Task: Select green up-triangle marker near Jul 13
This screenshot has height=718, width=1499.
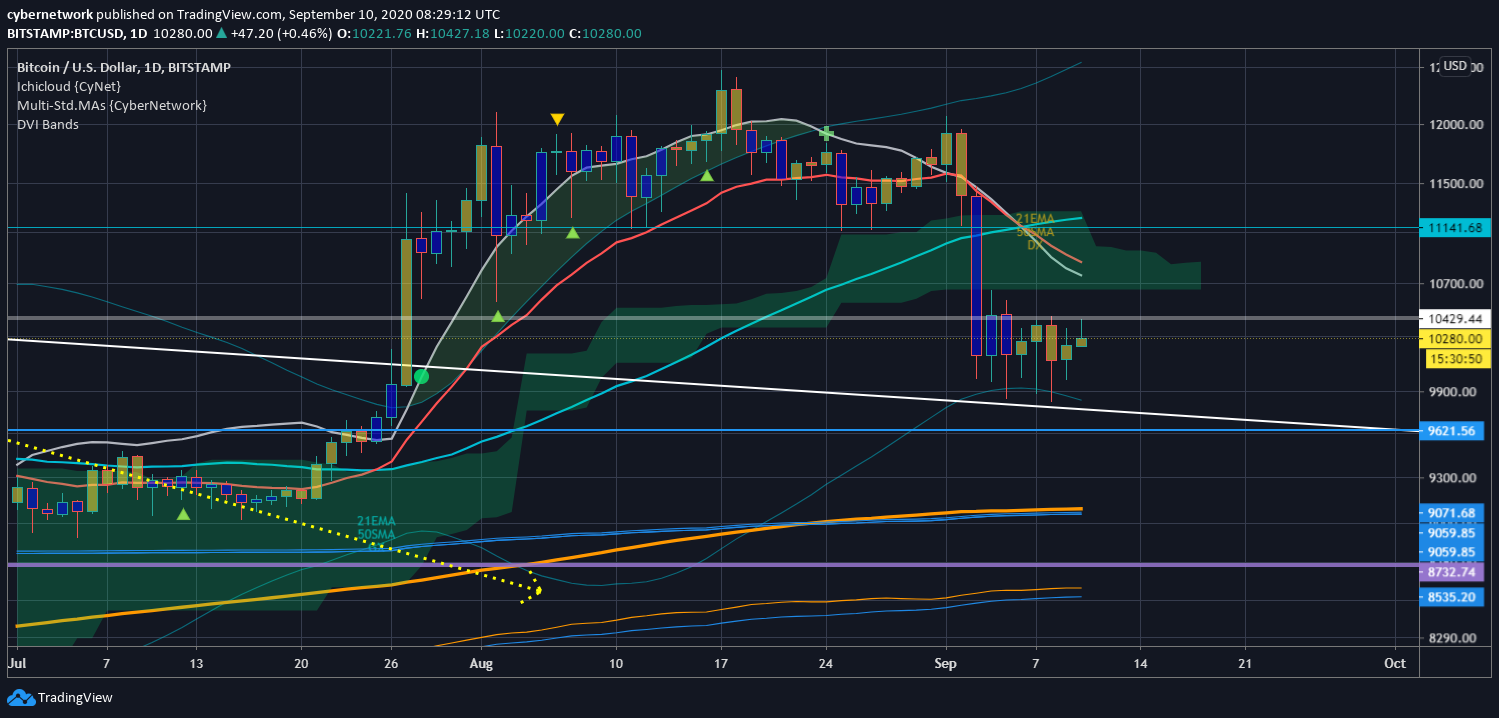Action: pos(183,514)
